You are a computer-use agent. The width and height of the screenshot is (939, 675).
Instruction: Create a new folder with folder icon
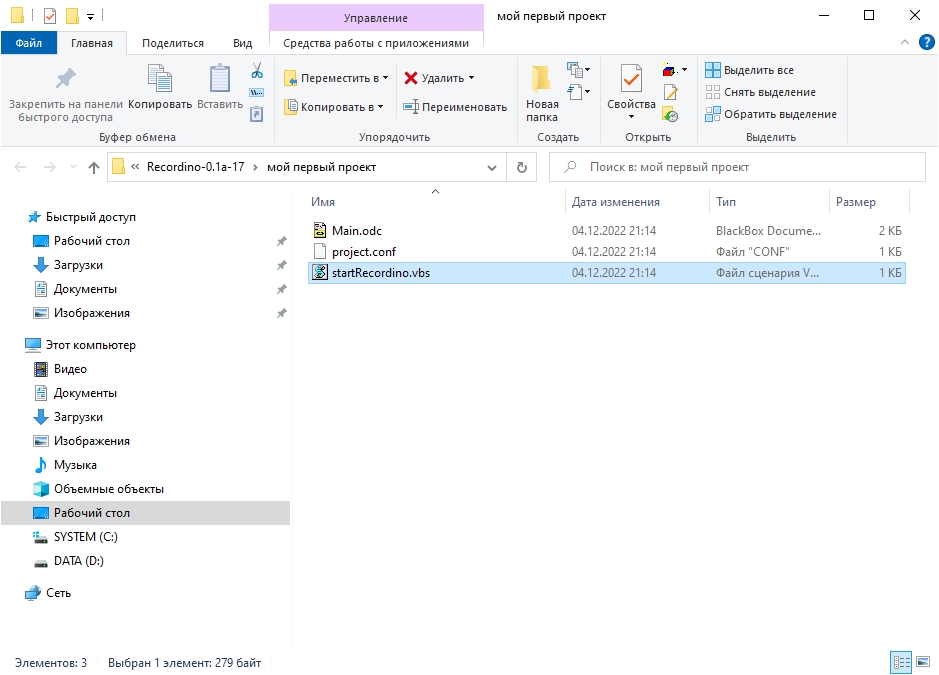[542, 88]
